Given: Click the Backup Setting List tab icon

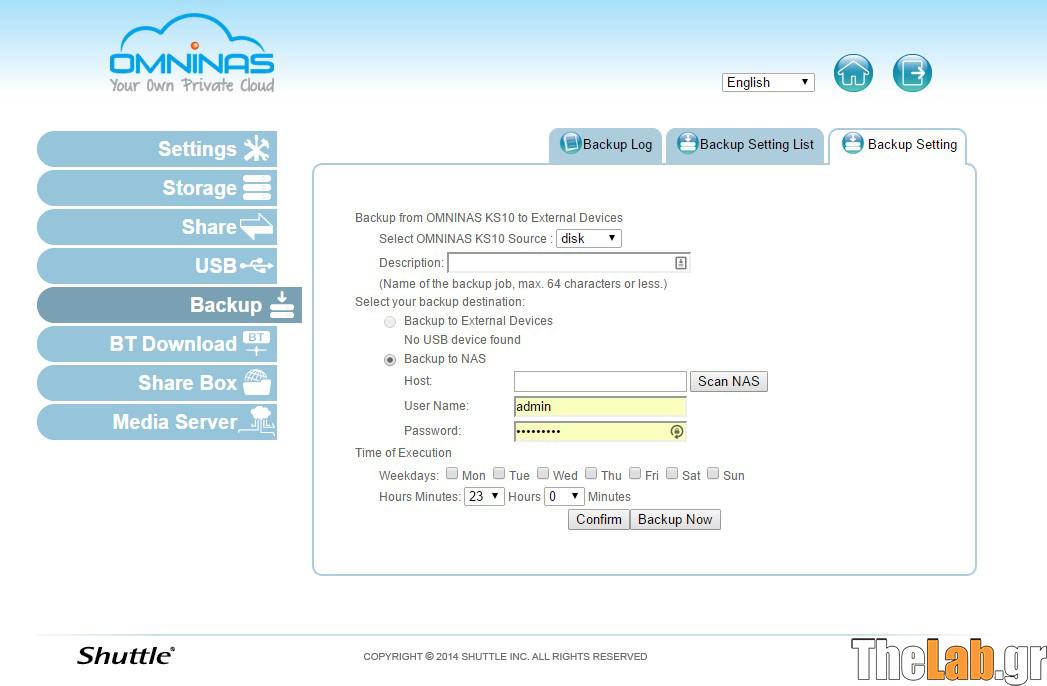Looking at the screenshot, I should click(x=687, y=143).
